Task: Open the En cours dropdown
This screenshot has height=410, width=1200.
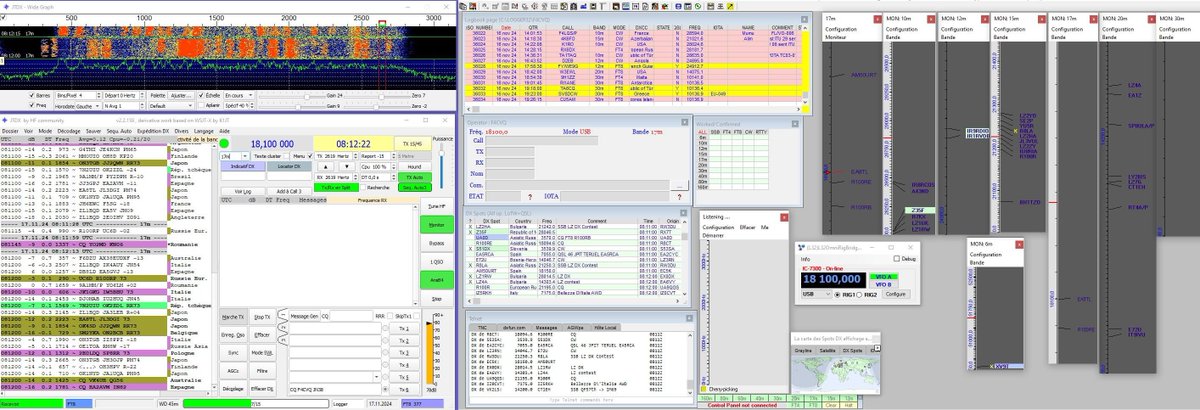Action: click(239, 95)
